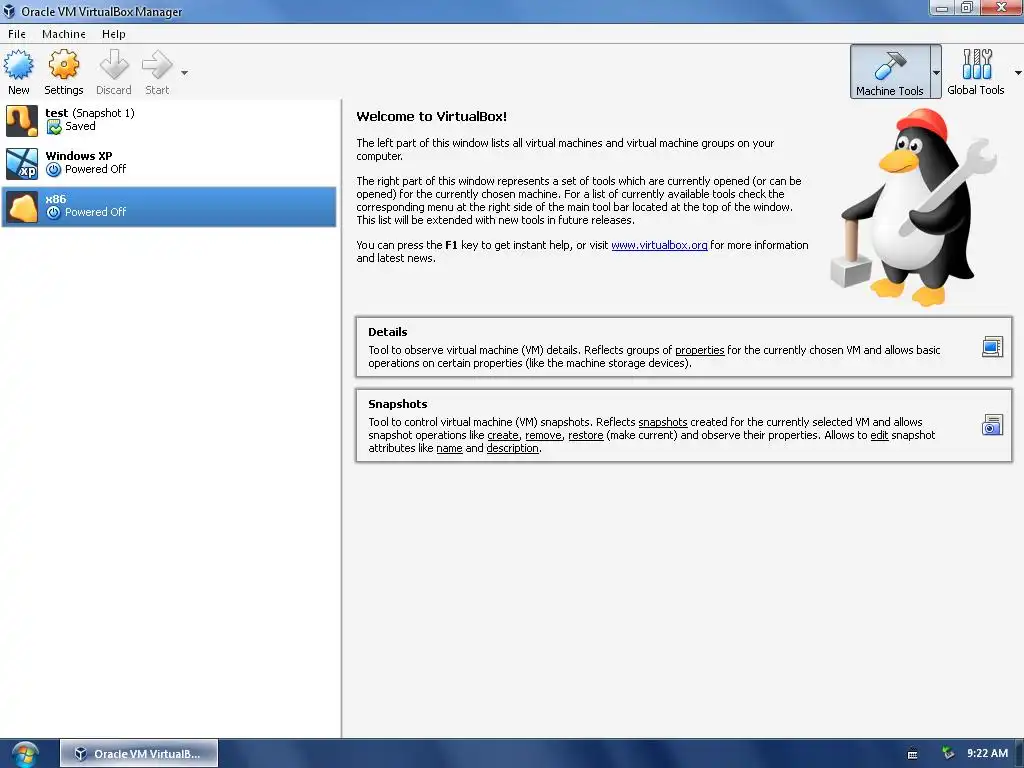This screenshot has height=768, width=1024.
Task: Click the network tray icon
Action: (x=948, y=753)
